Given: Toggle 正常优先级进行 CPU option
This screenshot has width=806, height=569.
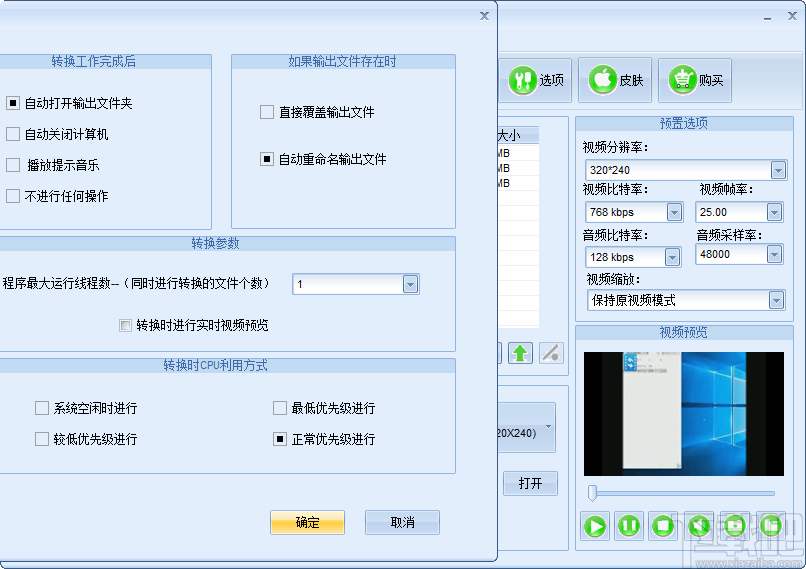Looking at the screenshot, I should [x=280, y=439].
